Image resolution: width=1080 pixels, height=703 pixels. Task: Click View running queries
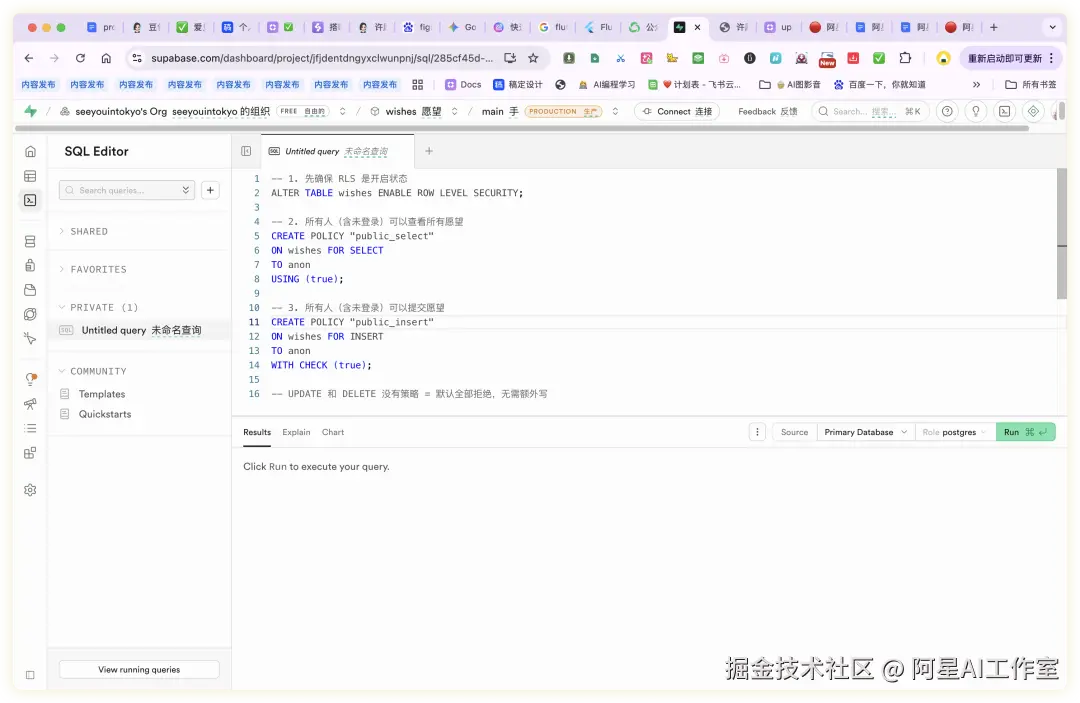(x=138, y=669)
